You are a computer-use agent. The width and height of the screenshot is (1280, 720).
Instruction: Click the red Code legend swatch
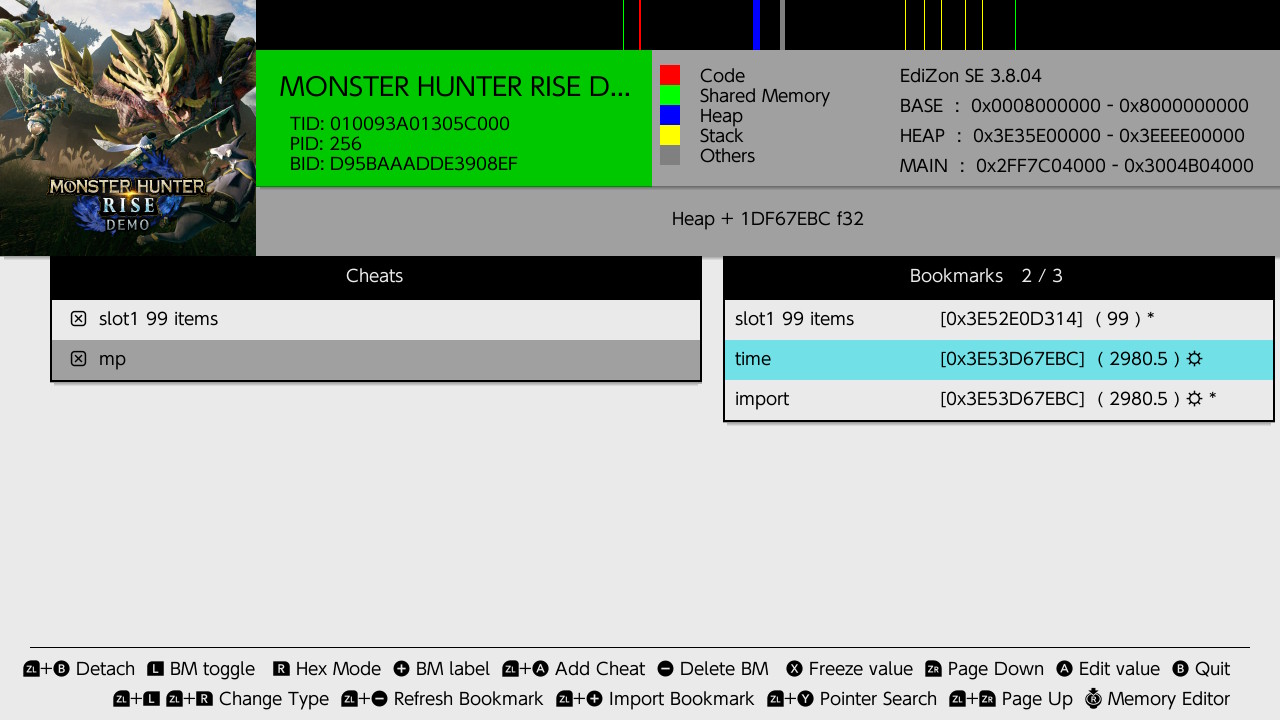670,75
